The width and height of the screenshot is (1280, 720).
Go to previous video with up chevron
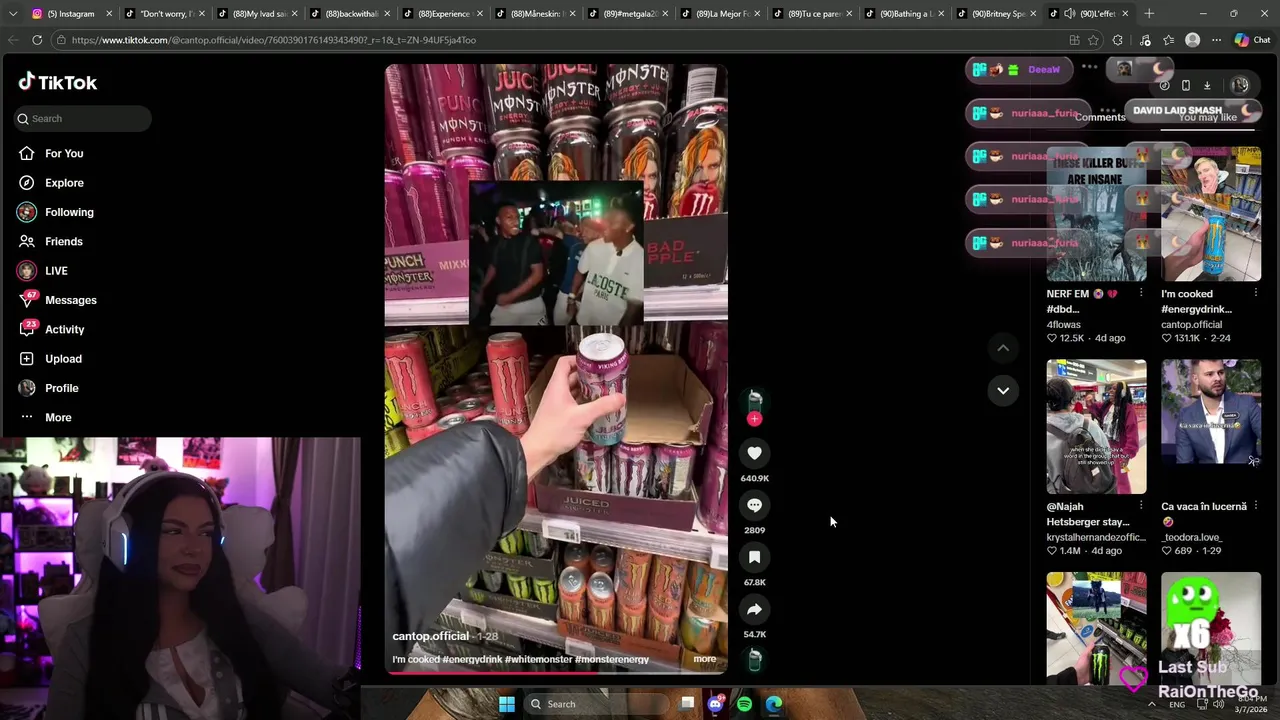[x=1003, y=348]
